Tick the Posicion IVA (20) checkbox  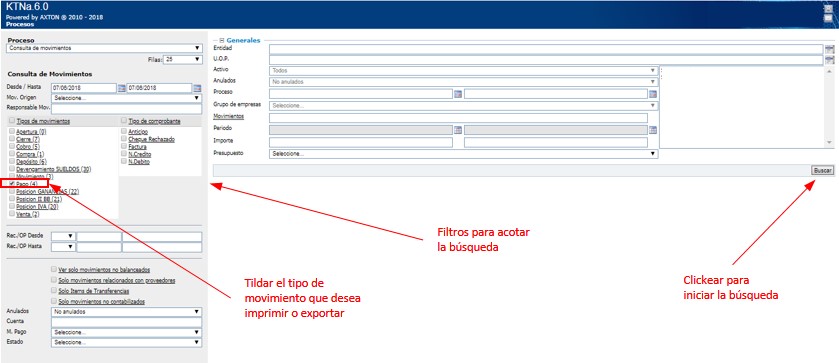[12, 206]
